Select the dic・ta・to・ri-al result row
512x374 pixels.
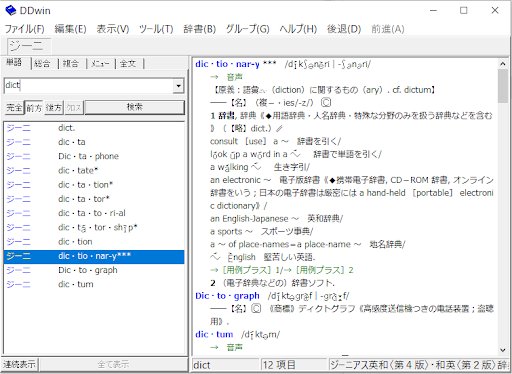point(94,213)
